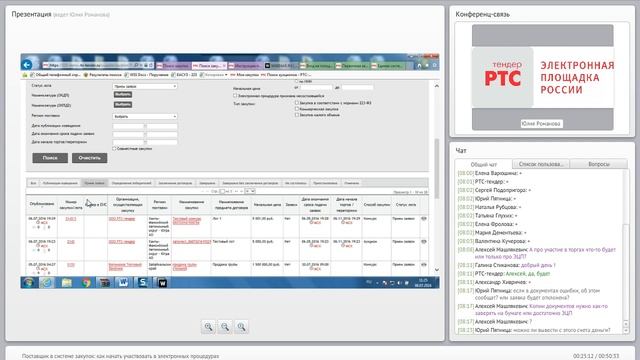Click the 'Очистить' button
This screenshot has width=640, height=360.
click(89, 158)
